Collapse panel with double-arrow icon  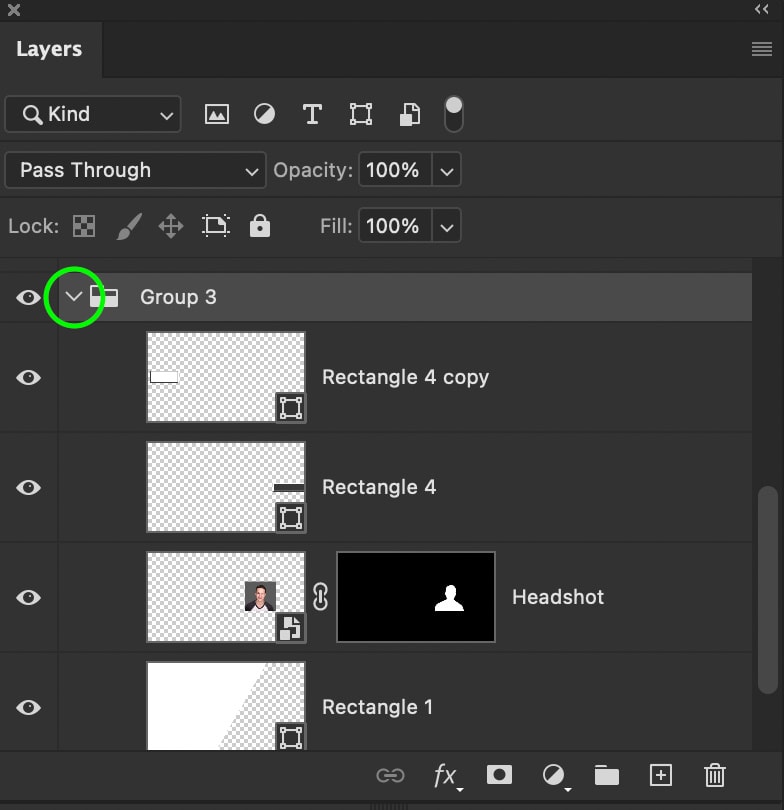tap(762, 9)
